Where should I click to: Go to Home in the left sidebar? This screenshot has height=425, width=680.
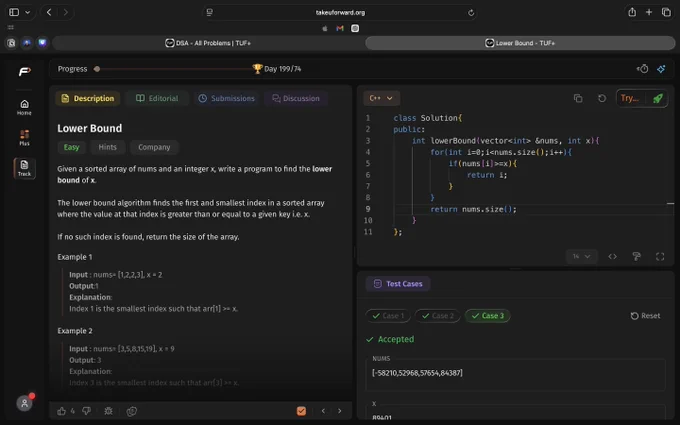click(24, 107)
